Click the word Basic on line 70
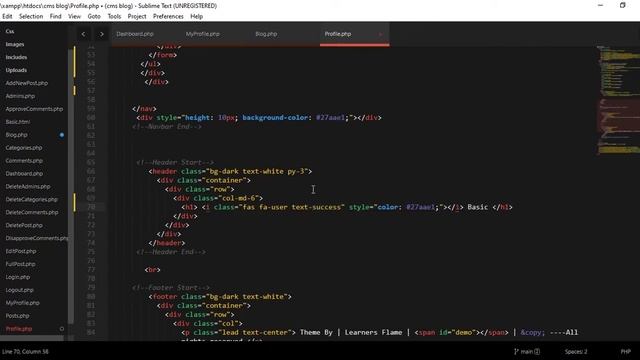The height and width of the screenshot is (360, 640). point(478,207)
